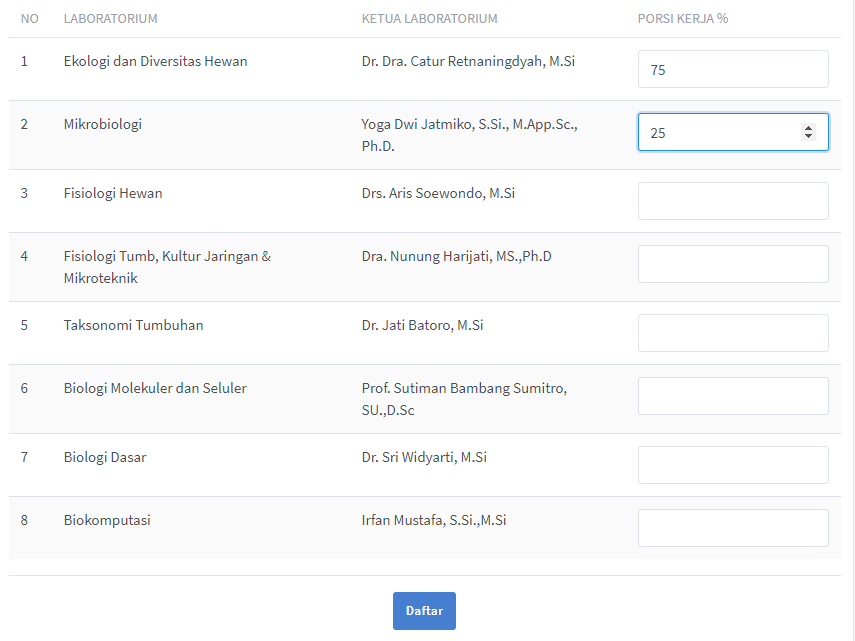Click the NO column header

(x=29, y=19)
